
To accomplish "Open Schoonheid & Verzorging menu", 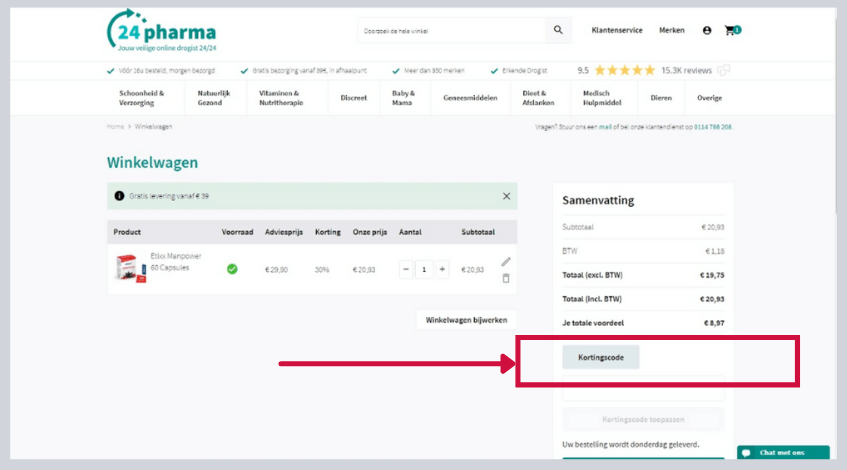I will pyautogui.click(x=141, y=98).
